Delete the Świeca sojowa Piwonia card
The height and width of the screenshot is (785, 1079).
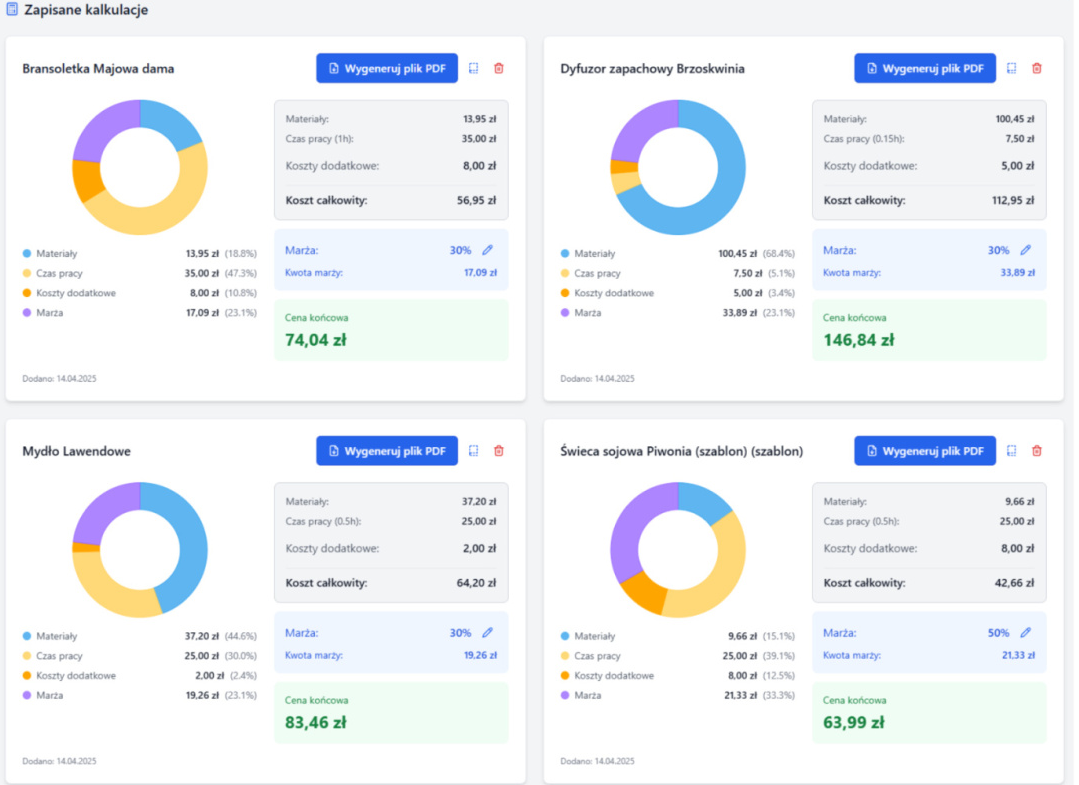click(x=1037, y=451)
